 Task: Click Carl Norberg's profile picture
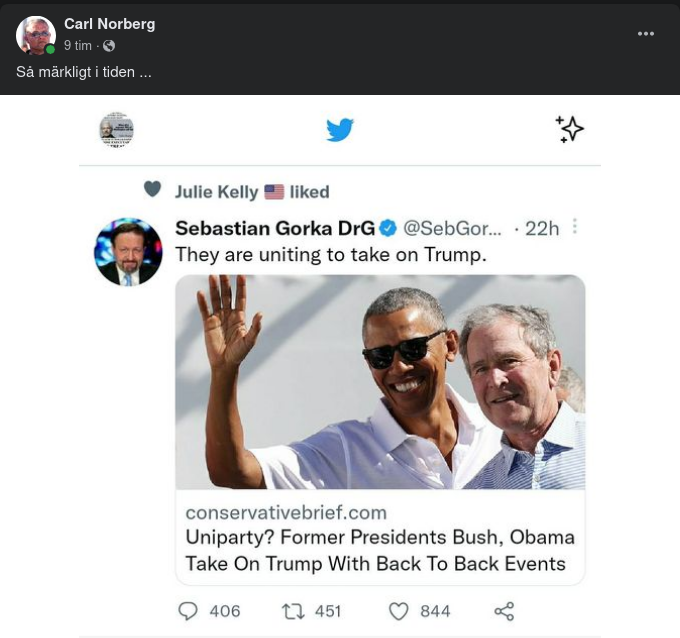click(35, 35)
